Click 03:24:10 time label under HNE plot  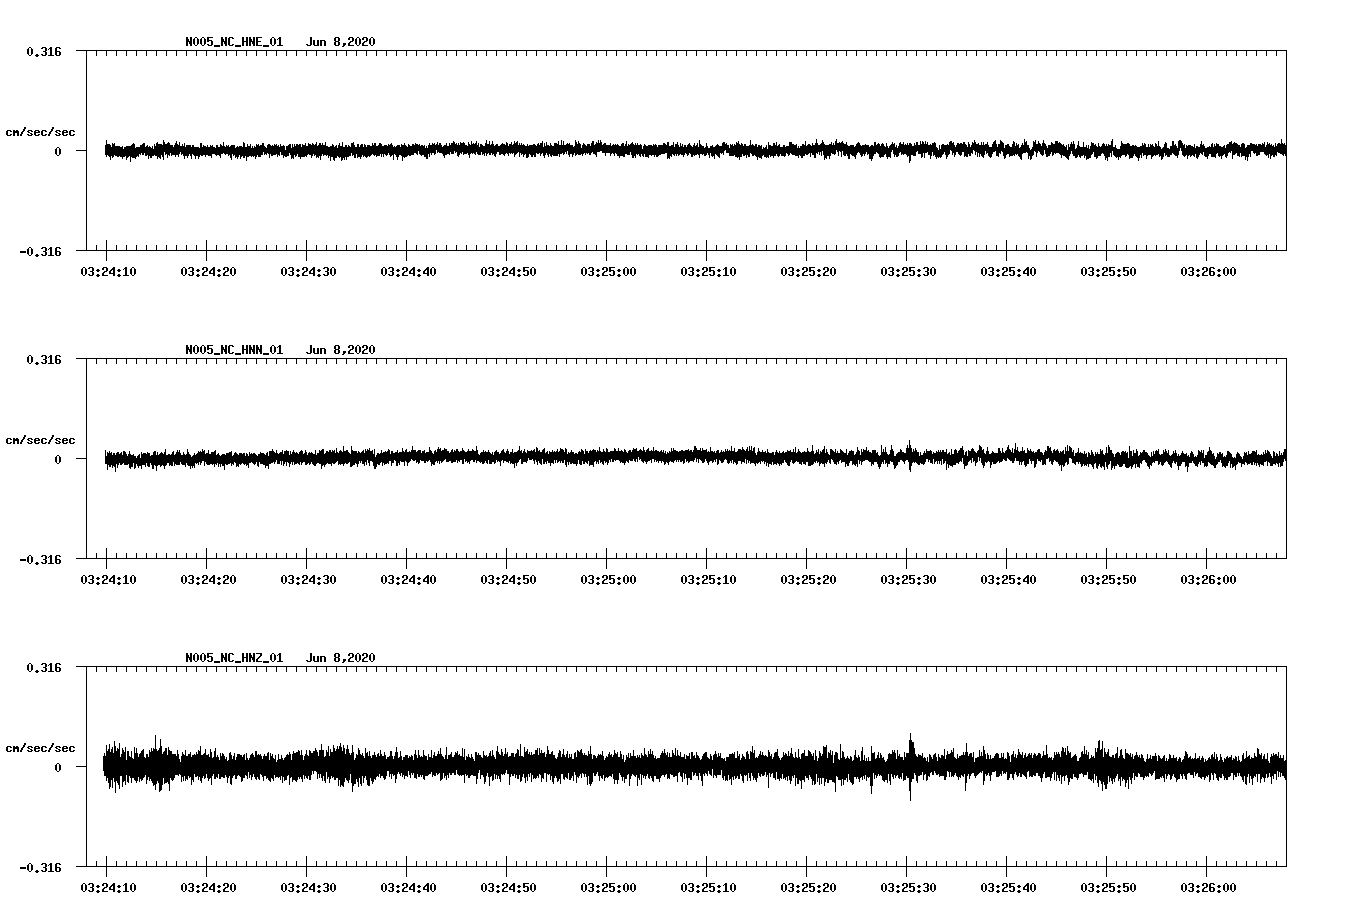tap(108, 272)
